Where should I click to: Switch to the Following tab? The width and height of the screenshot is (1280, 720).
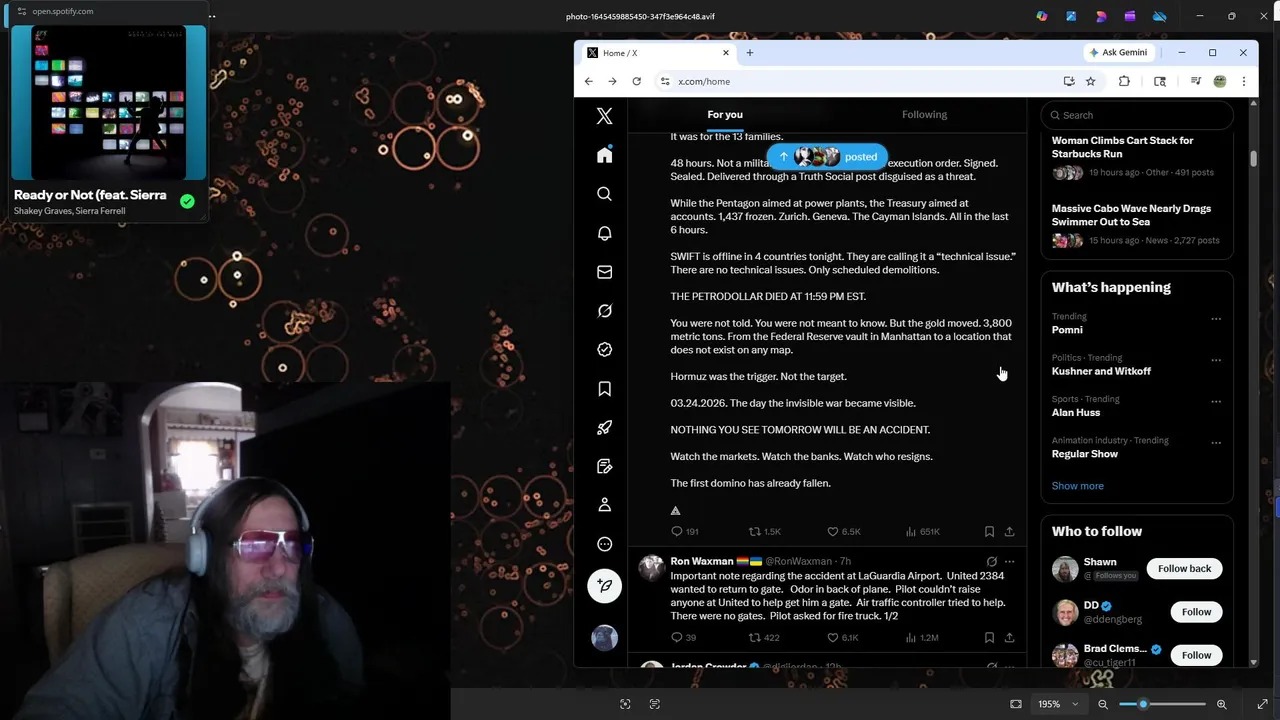click(924, 114)
